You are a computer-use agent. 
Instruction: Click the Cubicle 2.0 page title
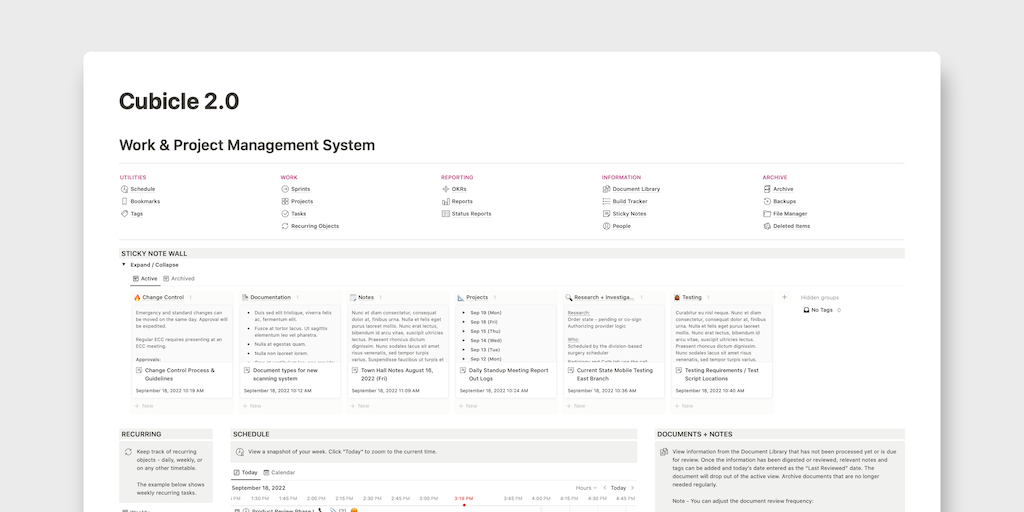point(179,101)
